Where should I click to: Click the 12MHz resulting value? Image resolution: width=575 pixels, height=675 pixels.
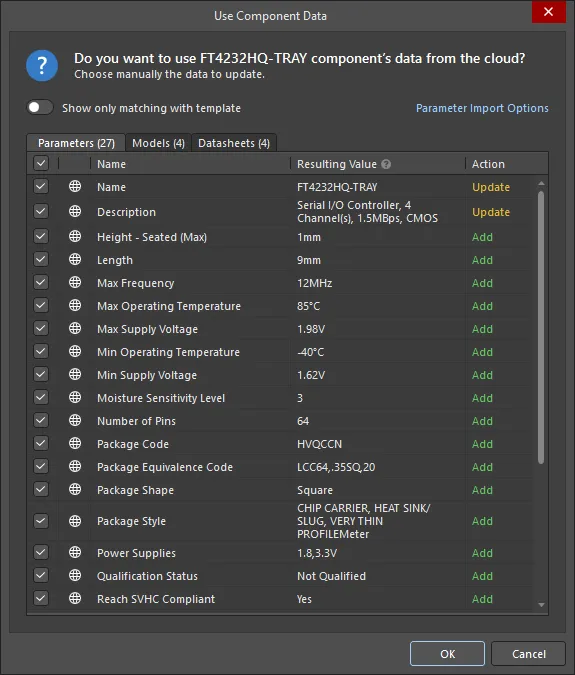pos(314,283)
